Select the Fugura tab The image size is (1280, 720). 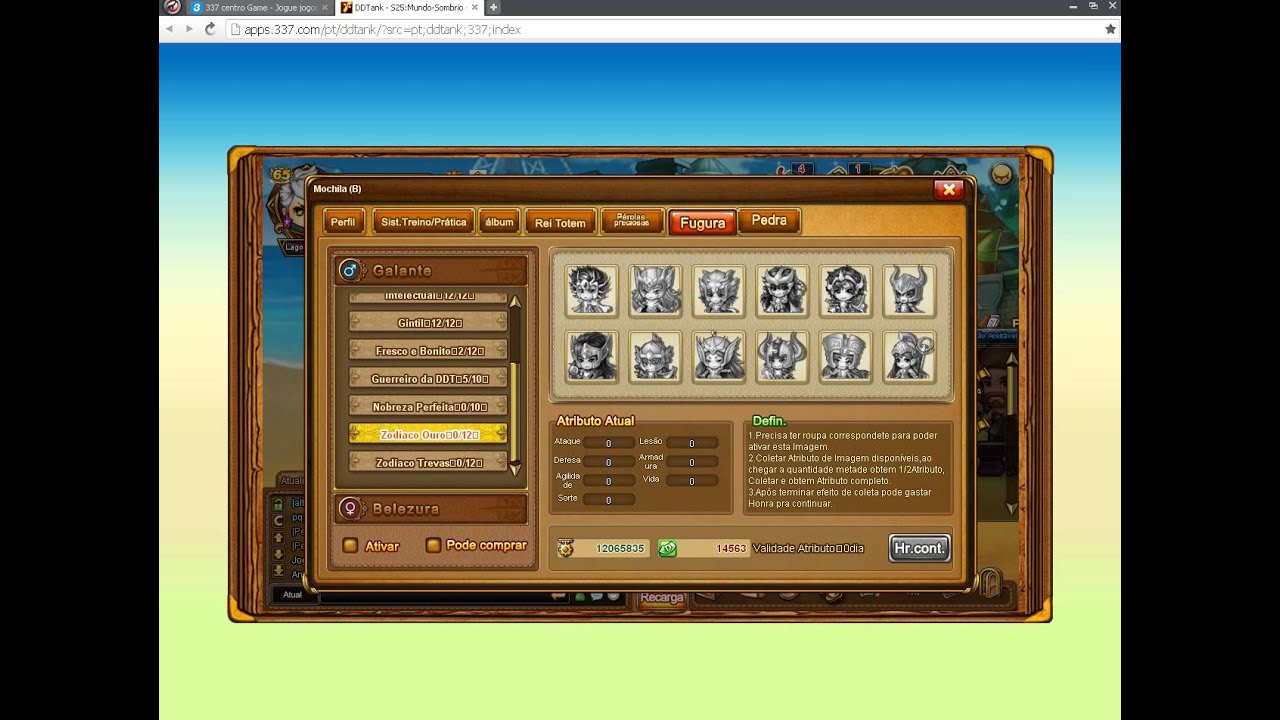[x=702, y=223]
